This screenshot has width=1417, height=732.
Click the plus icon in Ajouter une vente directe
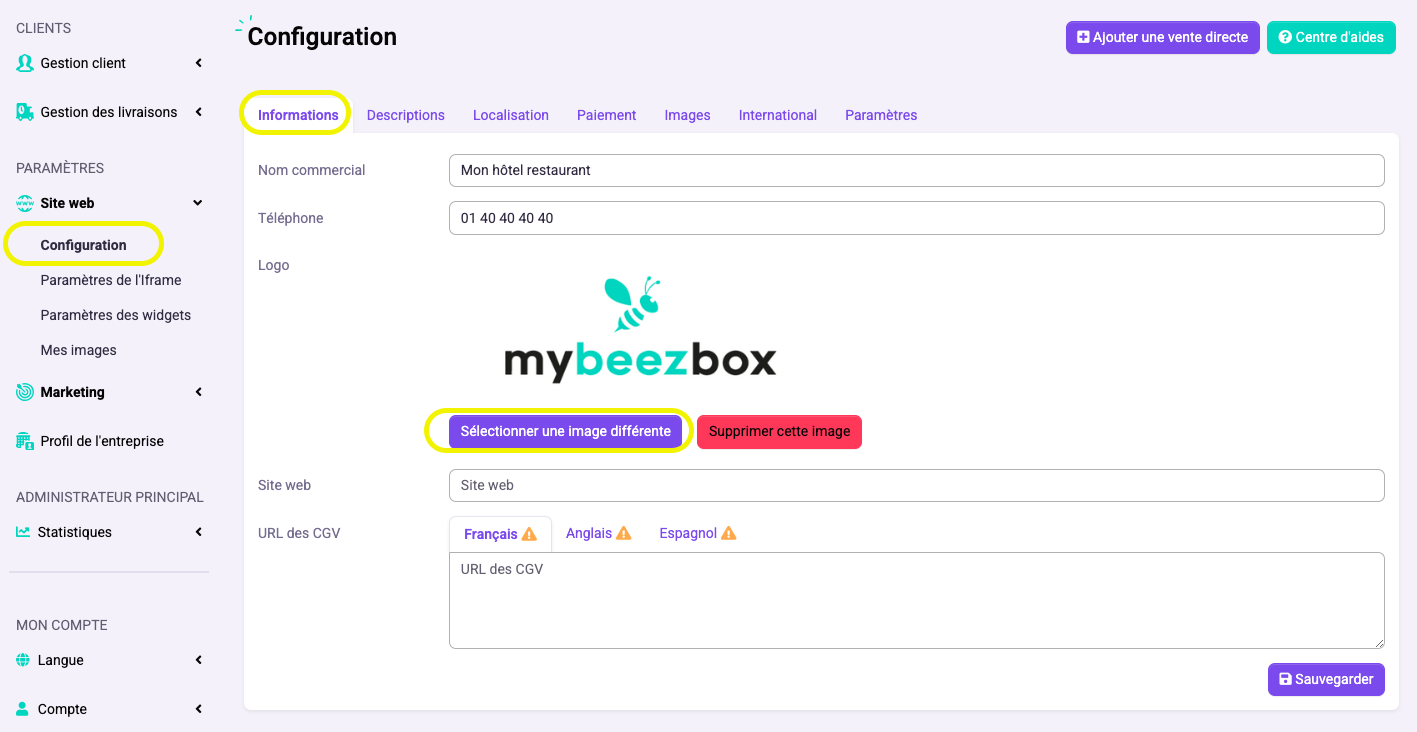(1083, 37)
